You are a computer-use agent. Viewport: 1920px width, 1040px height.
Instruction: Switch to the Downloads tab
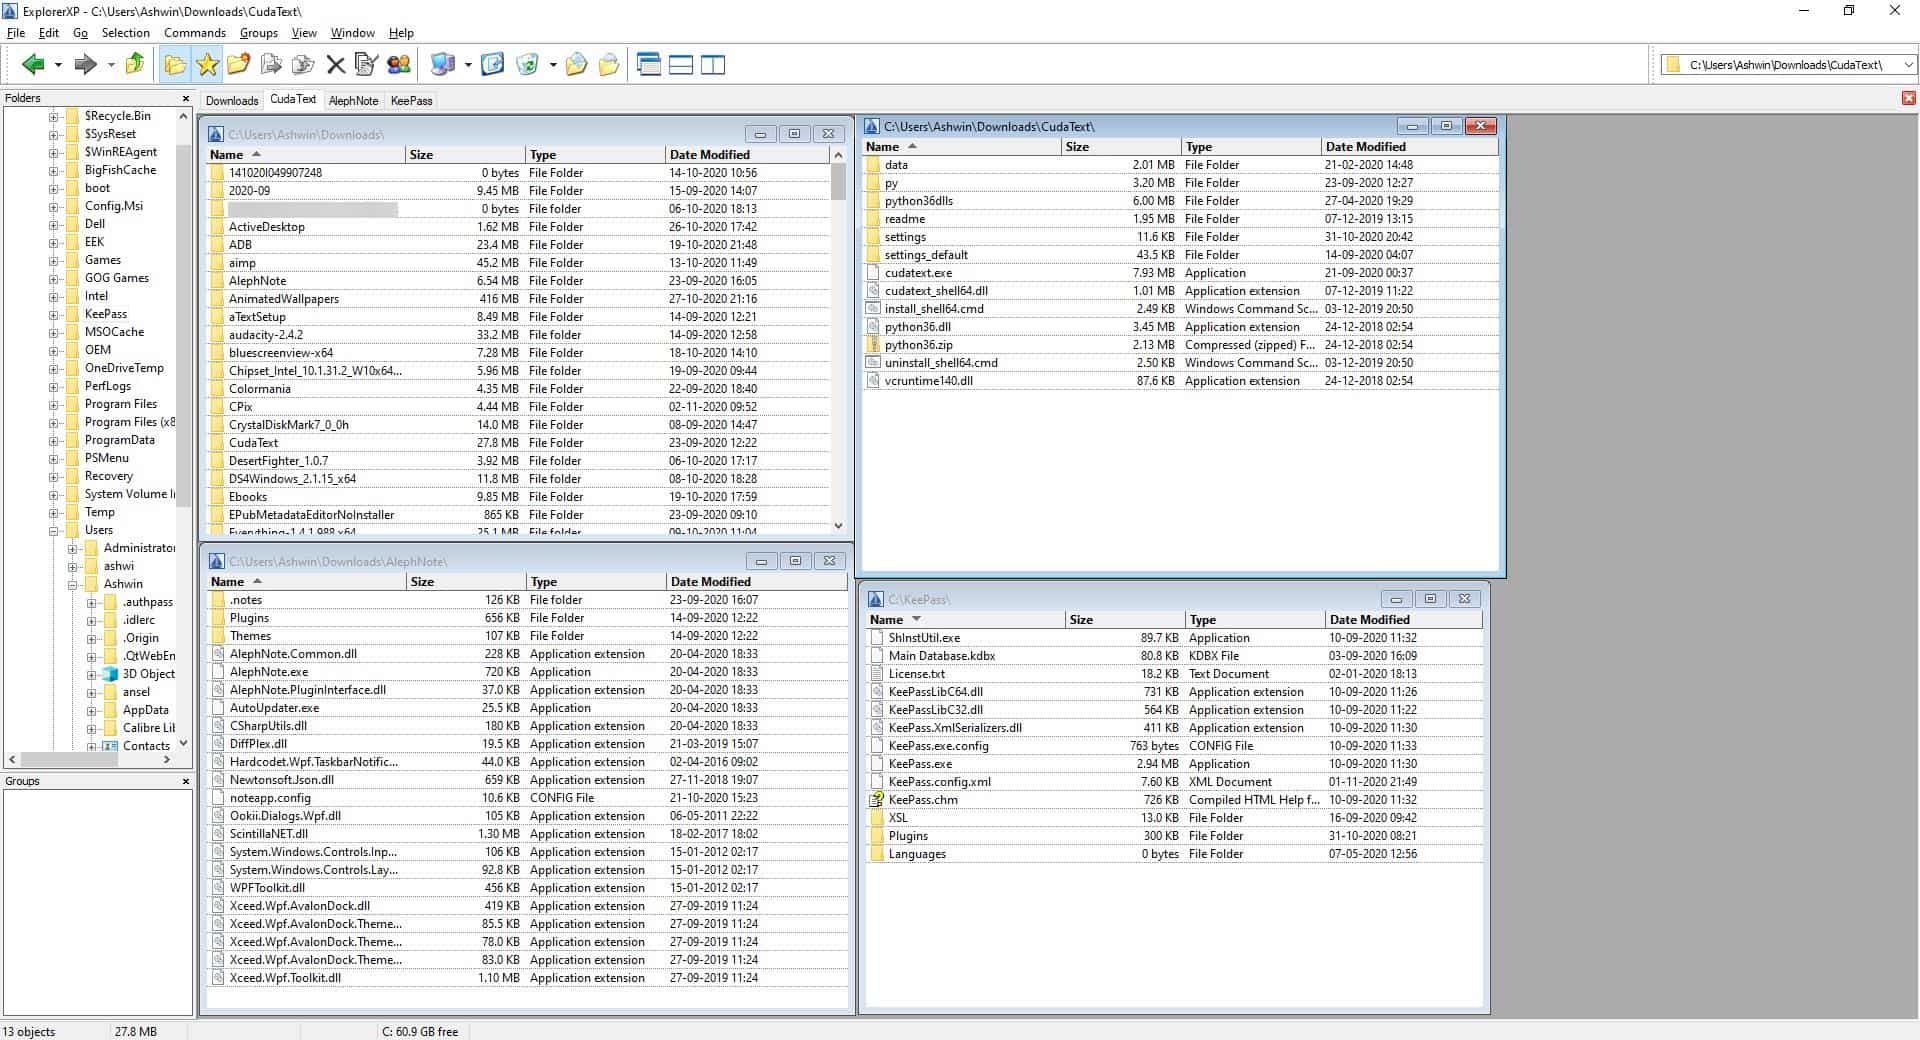232,101
